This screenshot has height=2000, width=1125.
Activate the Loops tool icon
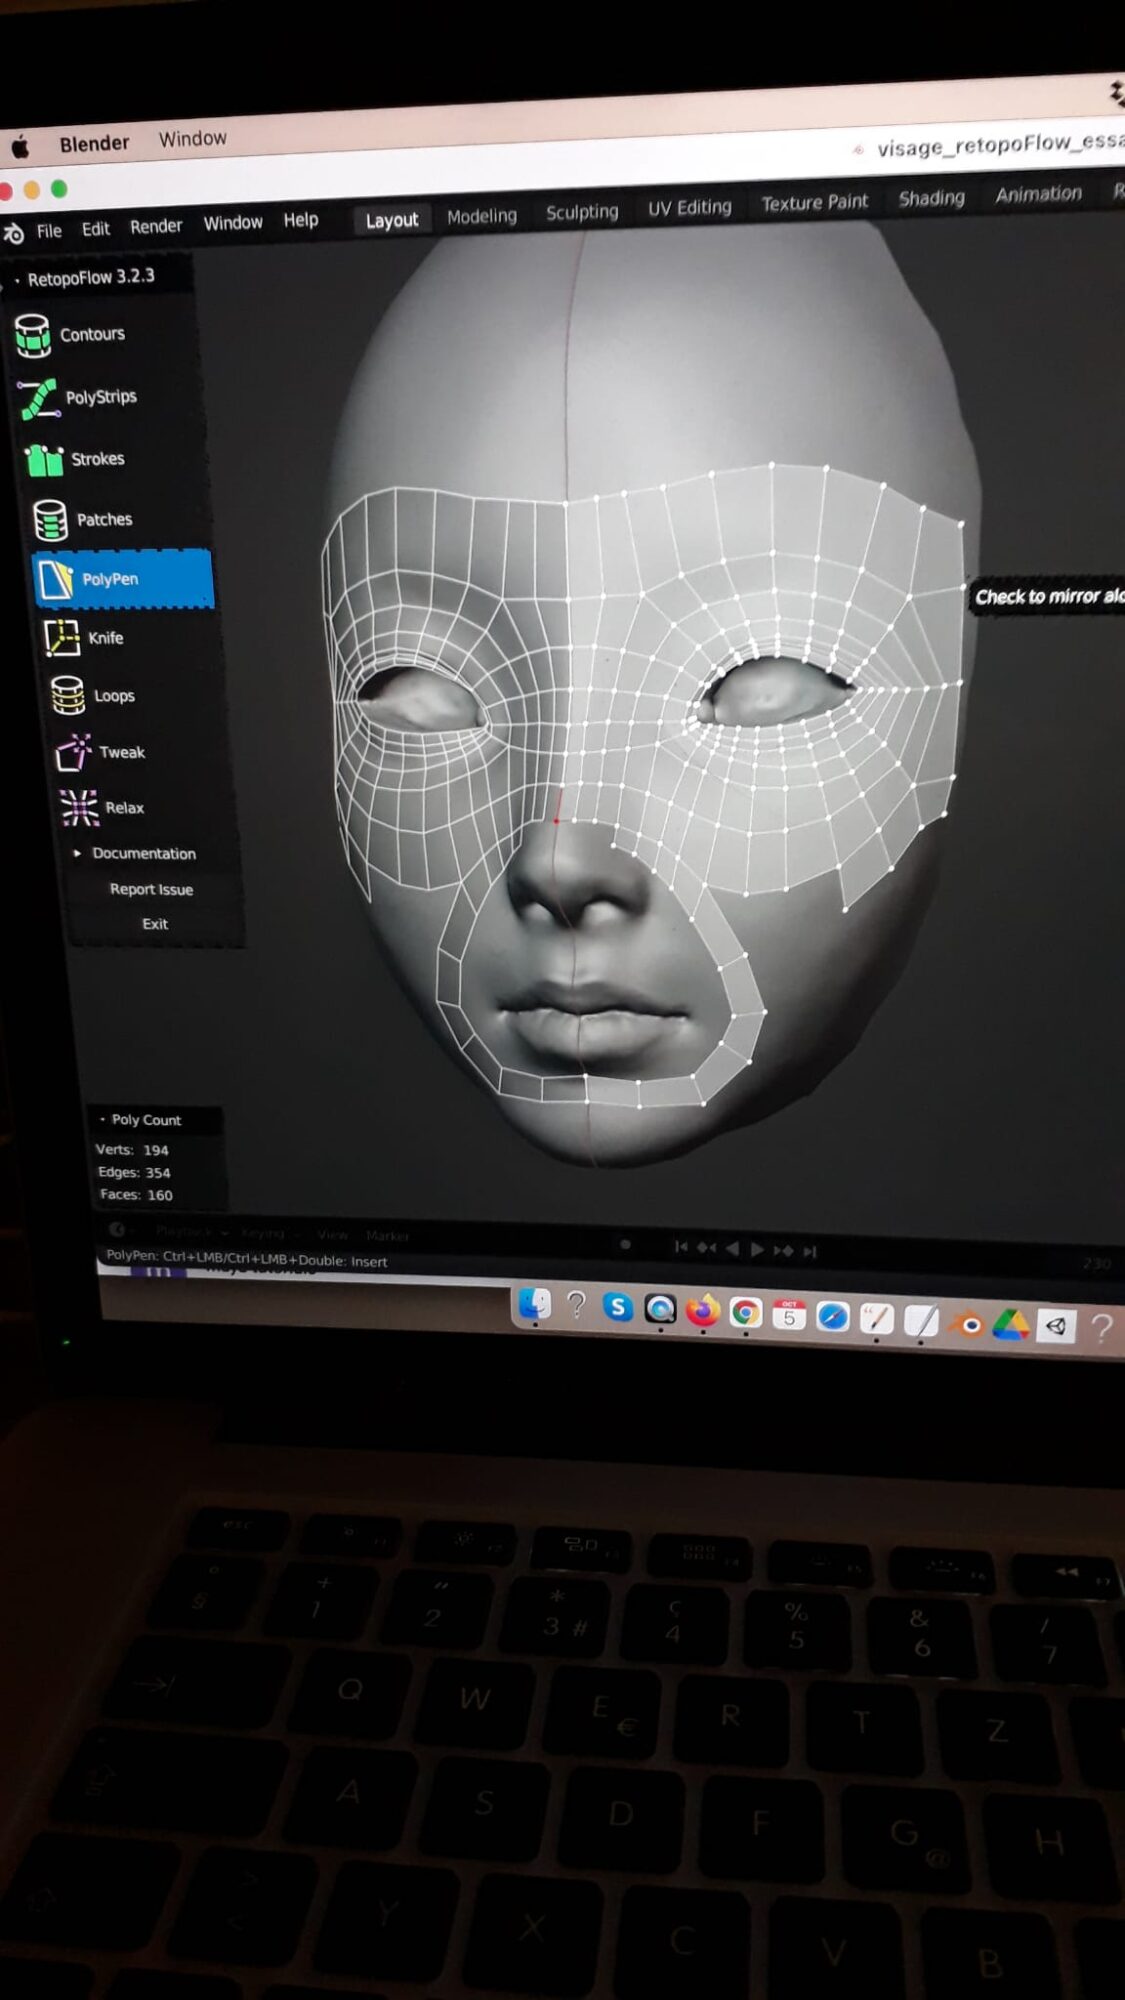click(68, 695)
